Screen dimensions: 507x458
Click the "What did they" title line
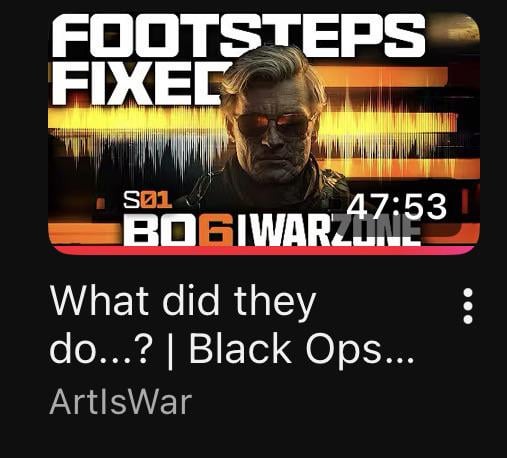click(x=183, y=302)
